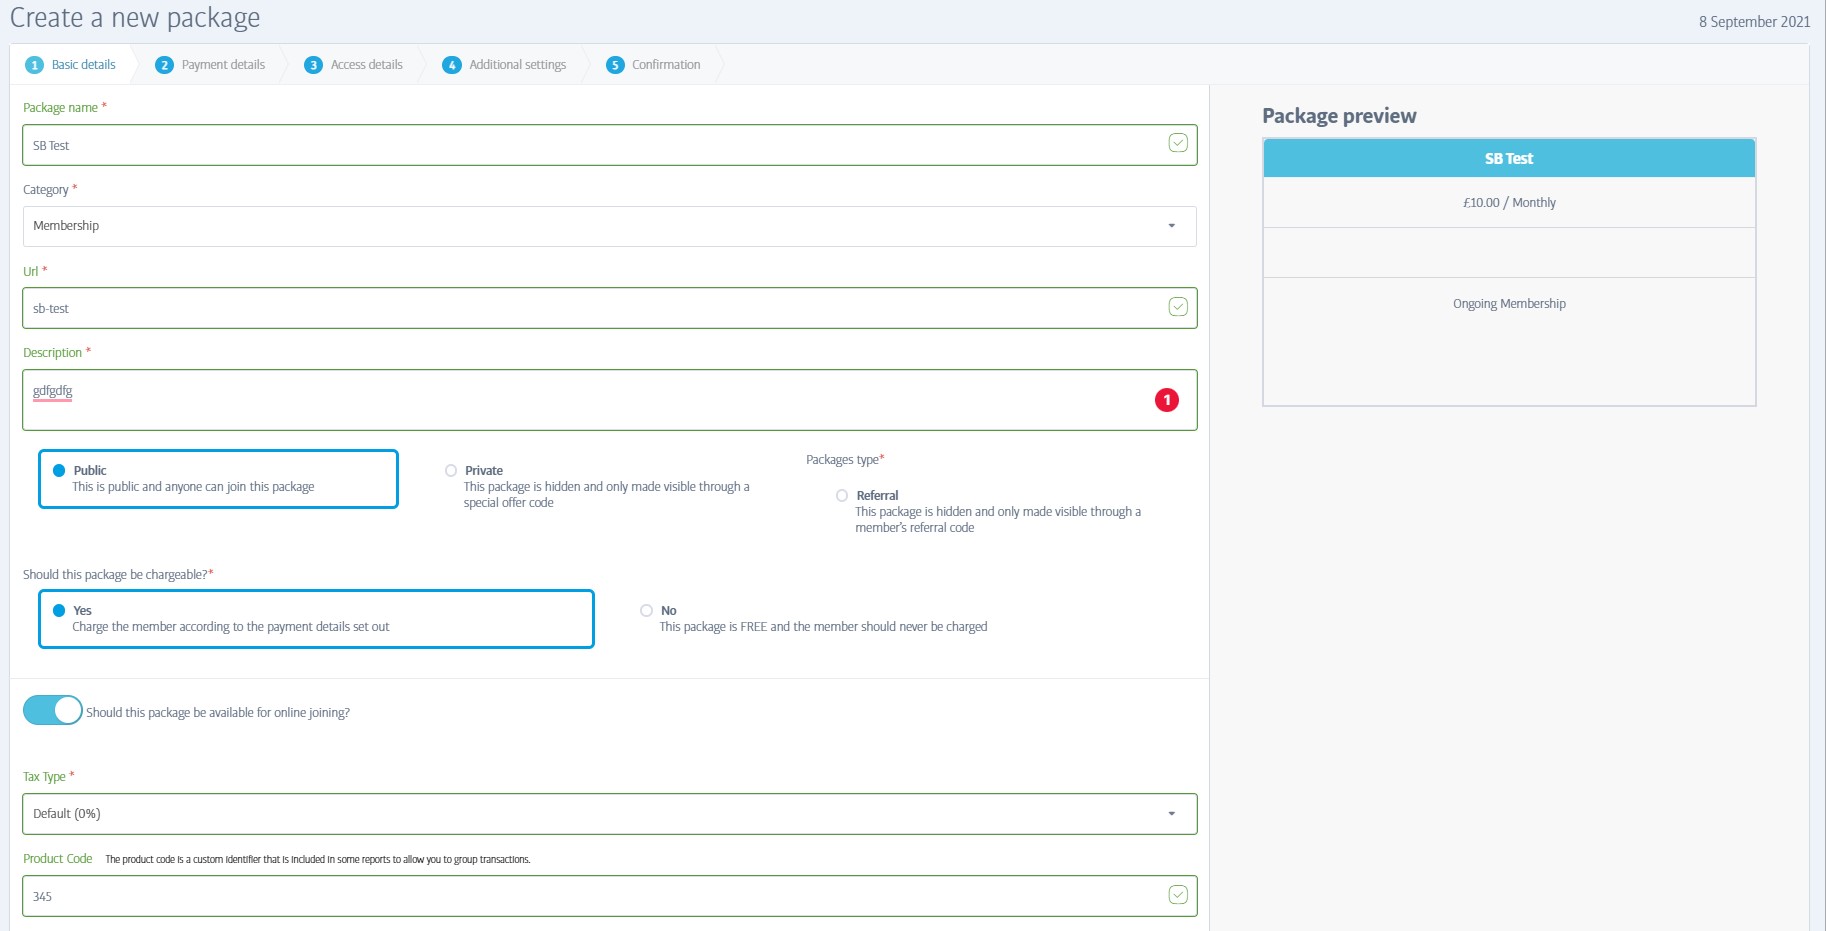Click the Package name validation checkmark icon
This screenshot has height=931, width=1826.
(x=1178, y=143)
